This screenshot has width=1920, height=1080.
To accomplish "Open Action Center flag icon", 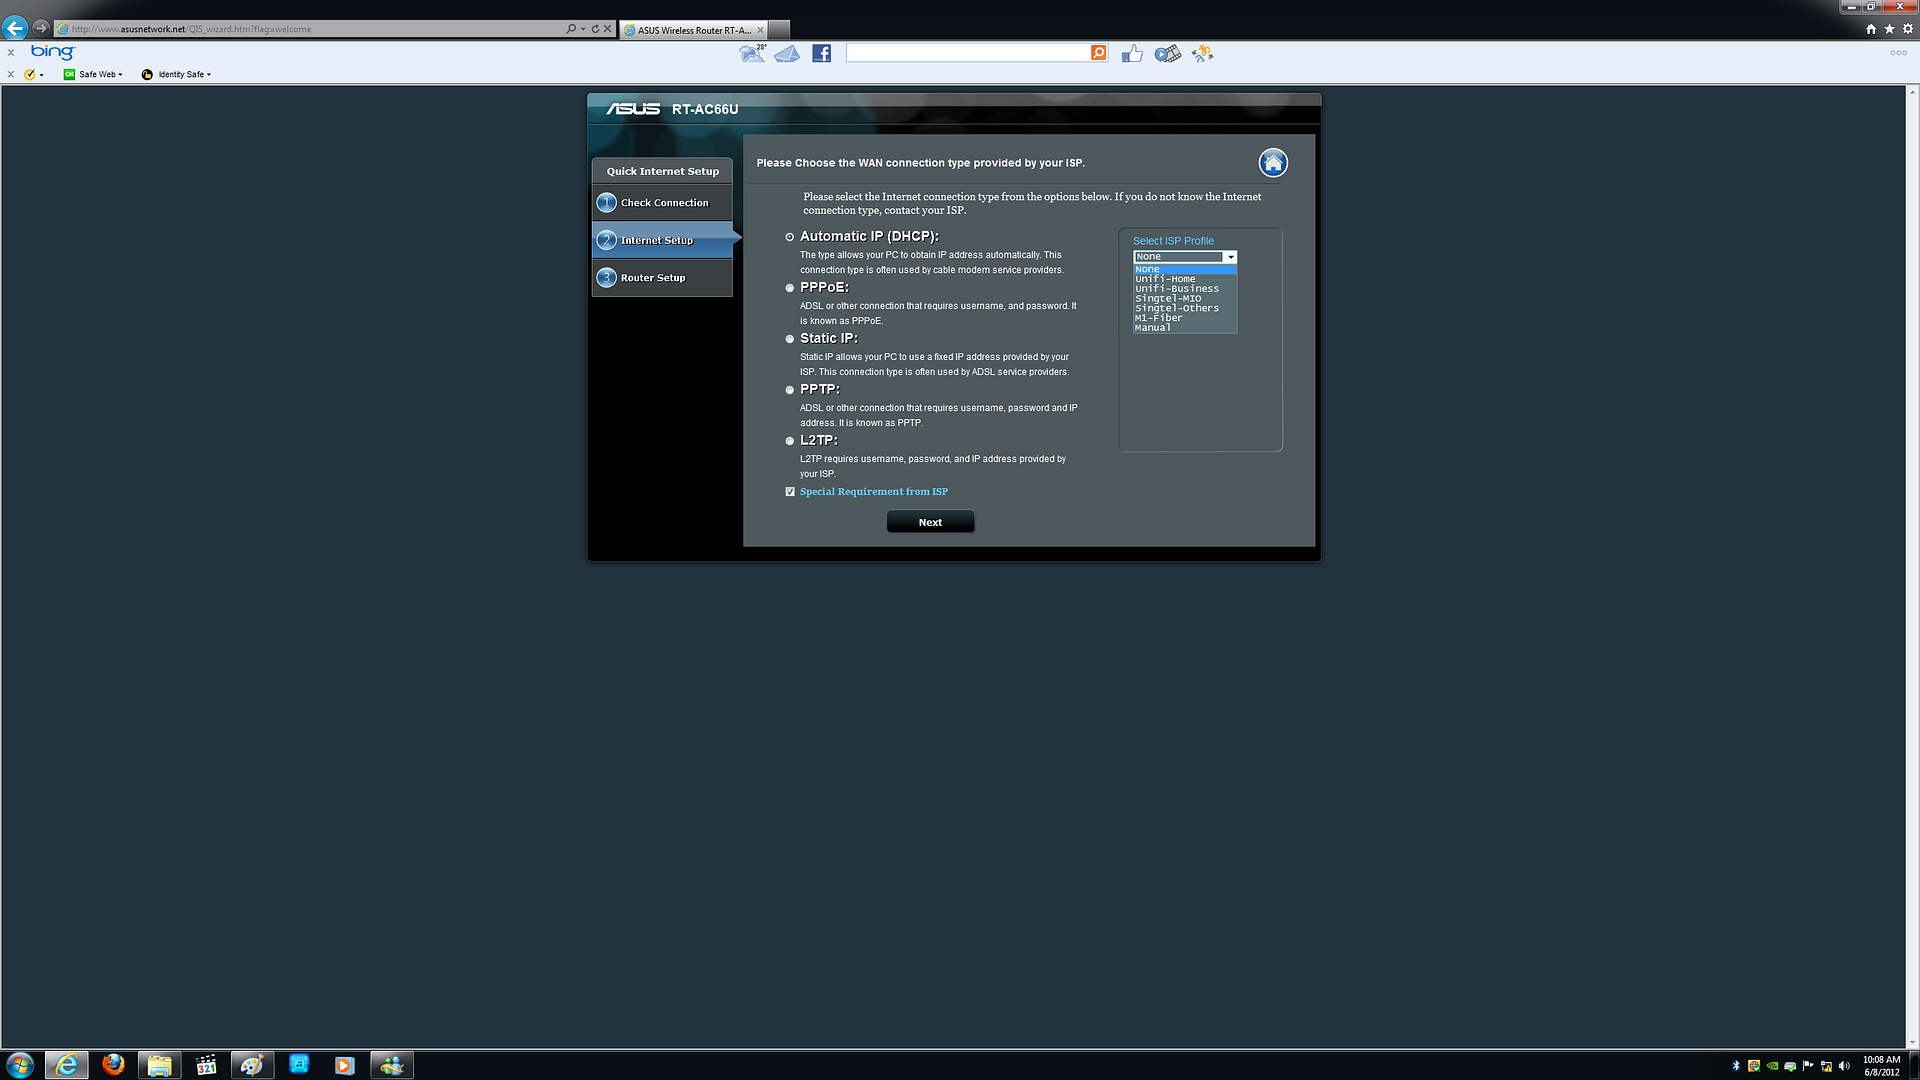I will 1808,1066.
